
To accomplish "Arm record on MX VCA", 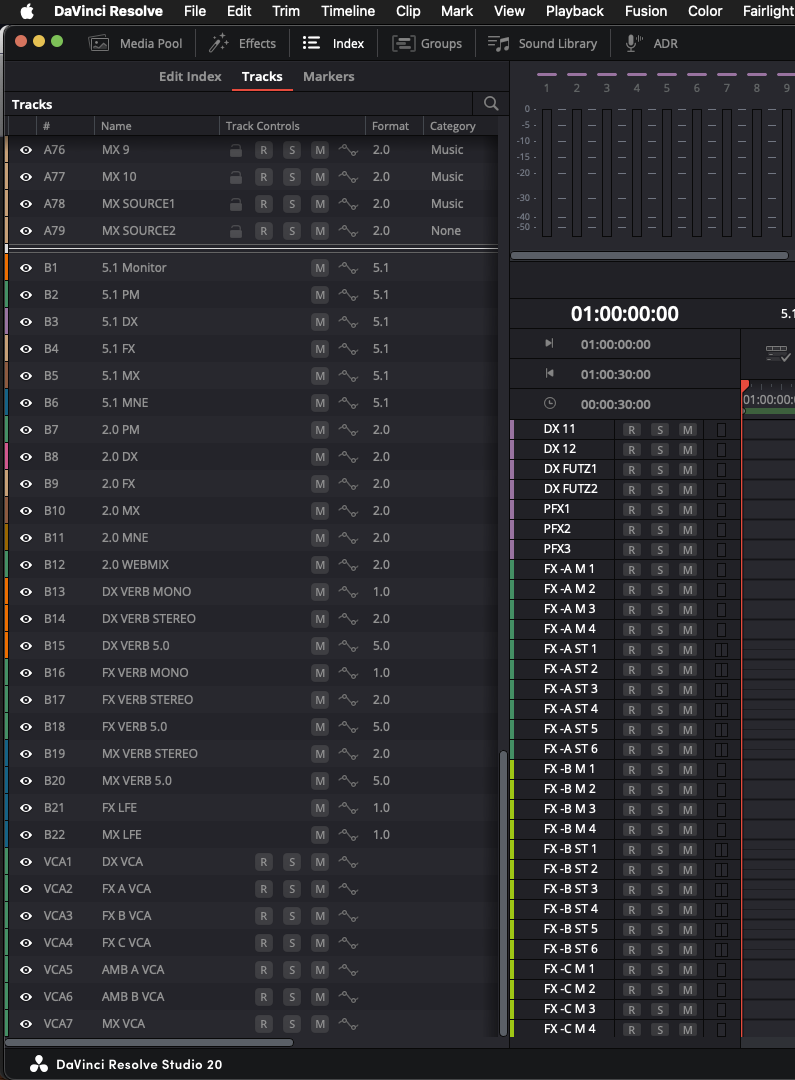I will tap(264, 1024).
